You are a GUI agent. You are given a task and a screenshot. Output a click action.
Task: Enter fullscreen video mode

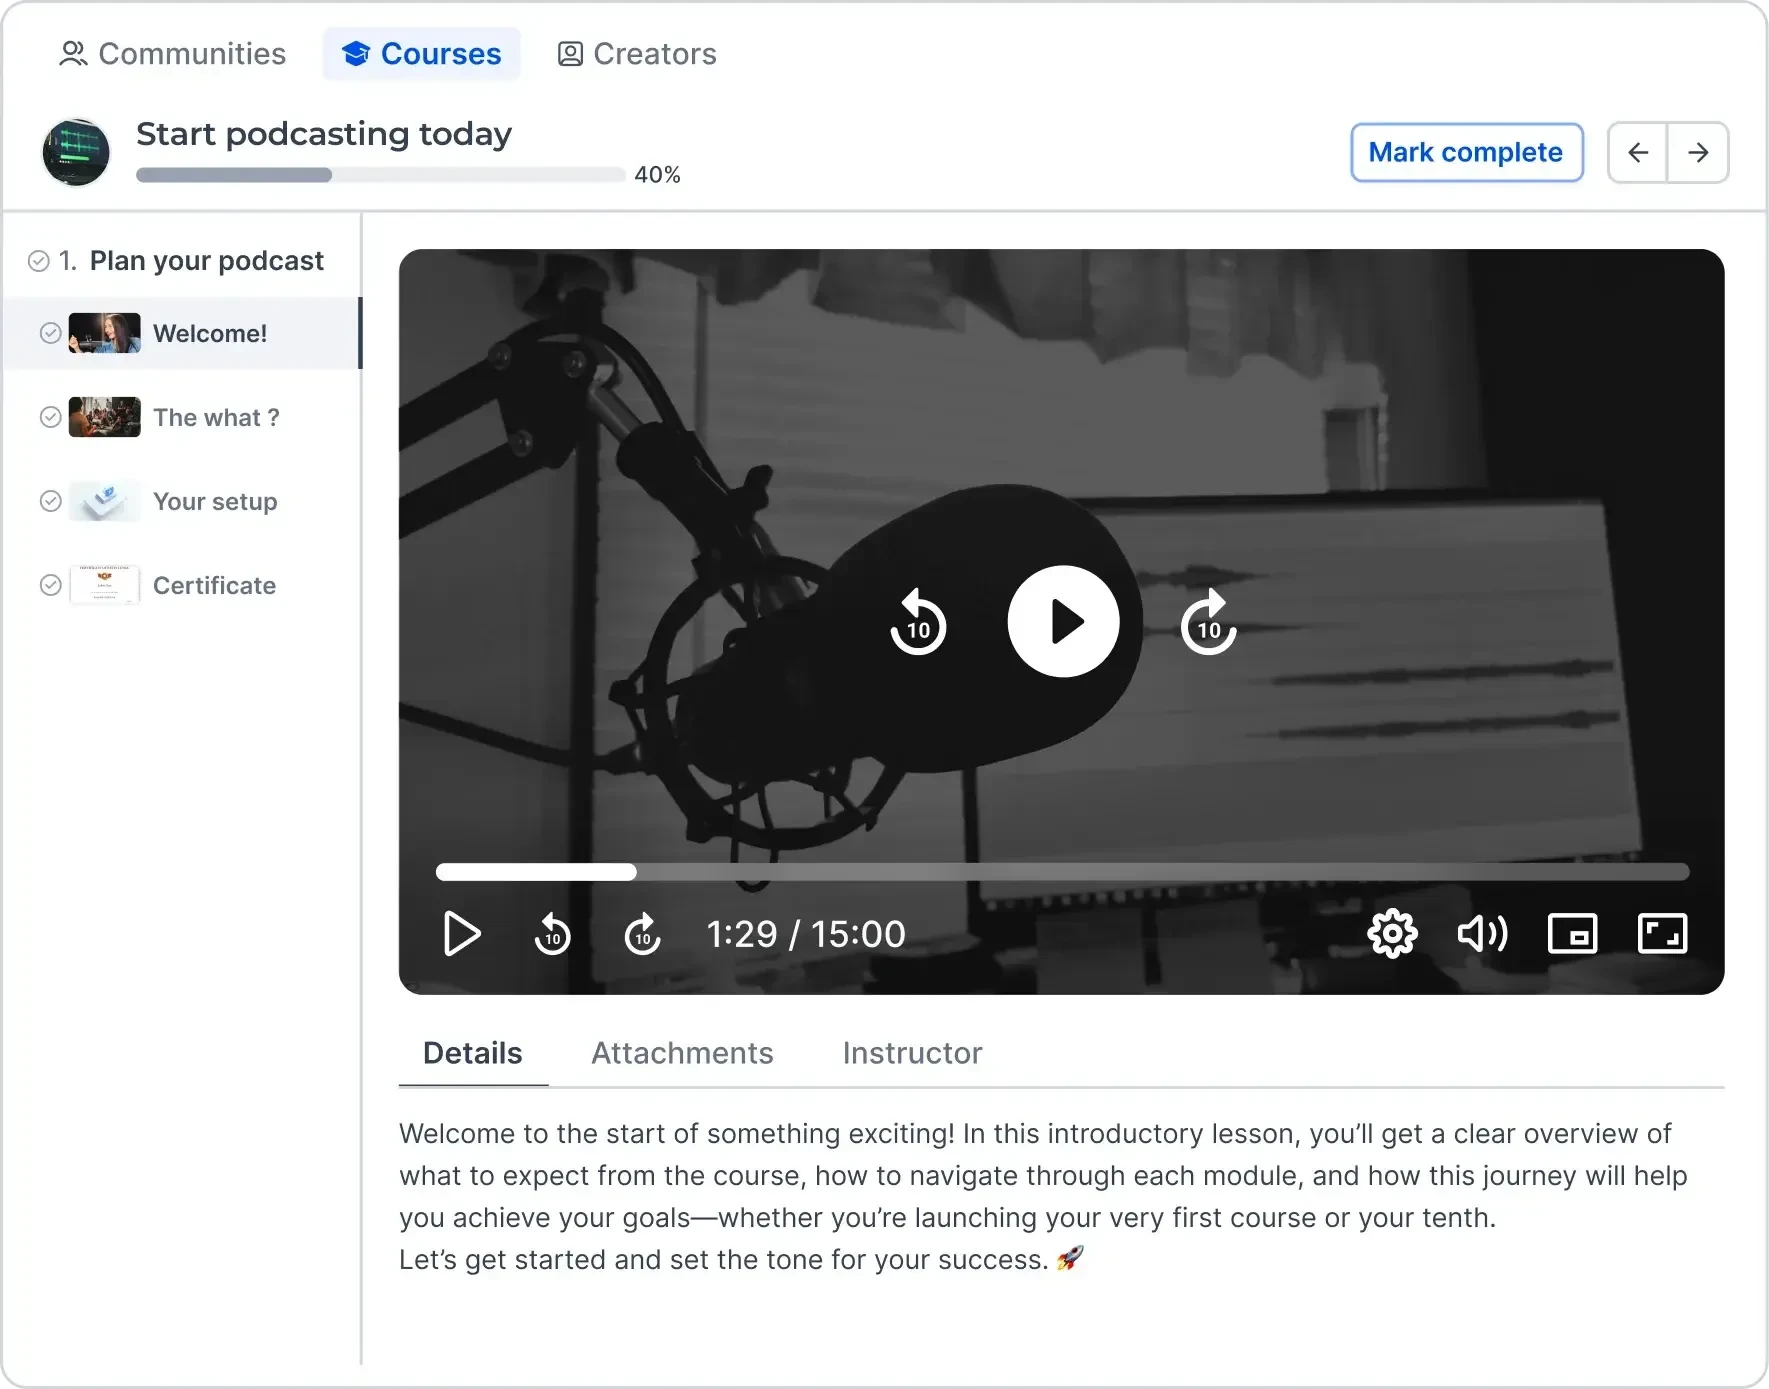[x=1662, y=934]
